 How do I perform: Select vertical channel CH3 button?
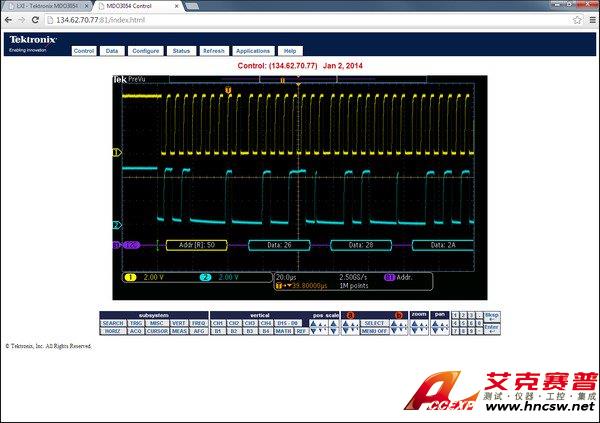pyautogui.click(x=250, y=323)
